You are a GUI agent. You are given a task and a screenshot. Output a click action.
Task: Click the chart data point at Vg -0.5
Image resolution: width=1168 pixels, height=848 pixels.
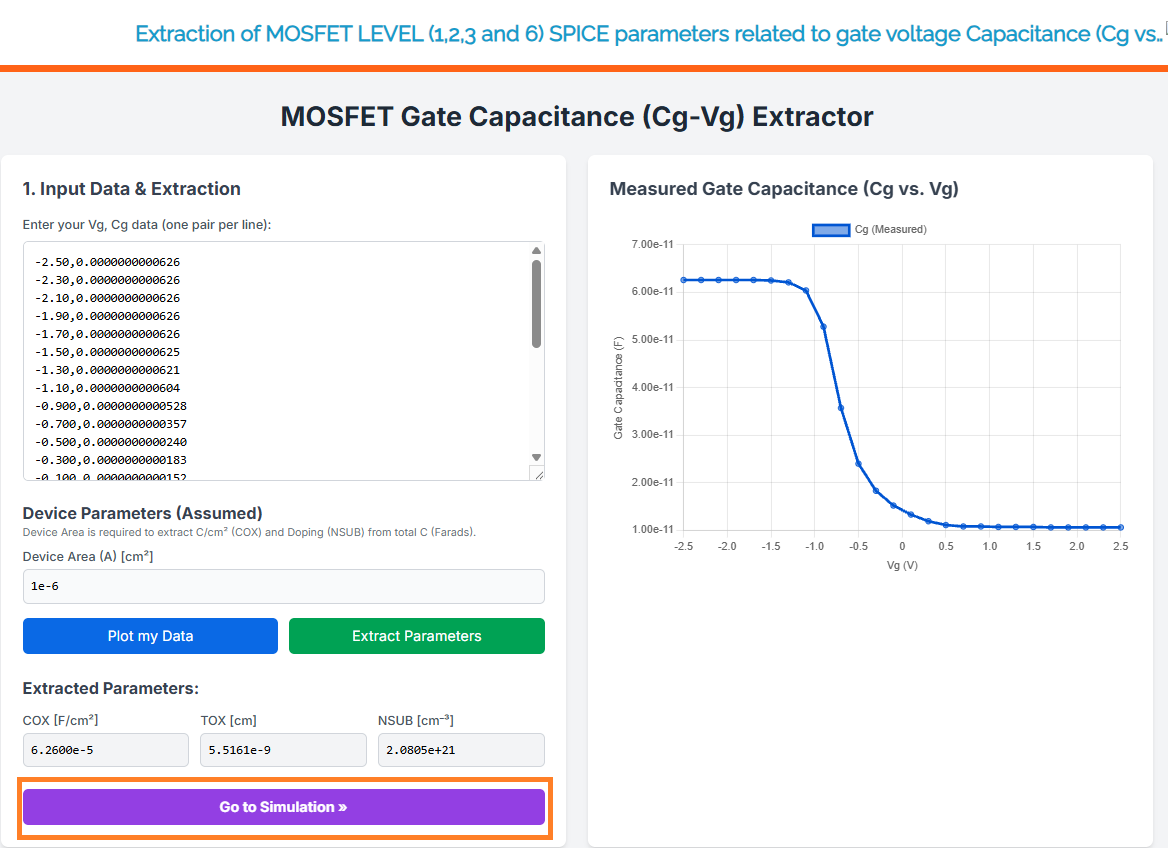[x=858, y=464]
